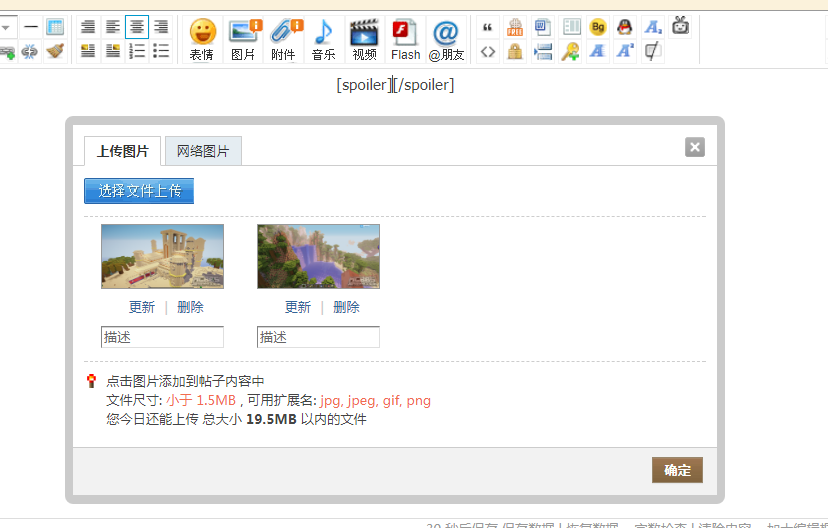Align text right
This screenshot has width=828, height=528.
pos(161,26)
